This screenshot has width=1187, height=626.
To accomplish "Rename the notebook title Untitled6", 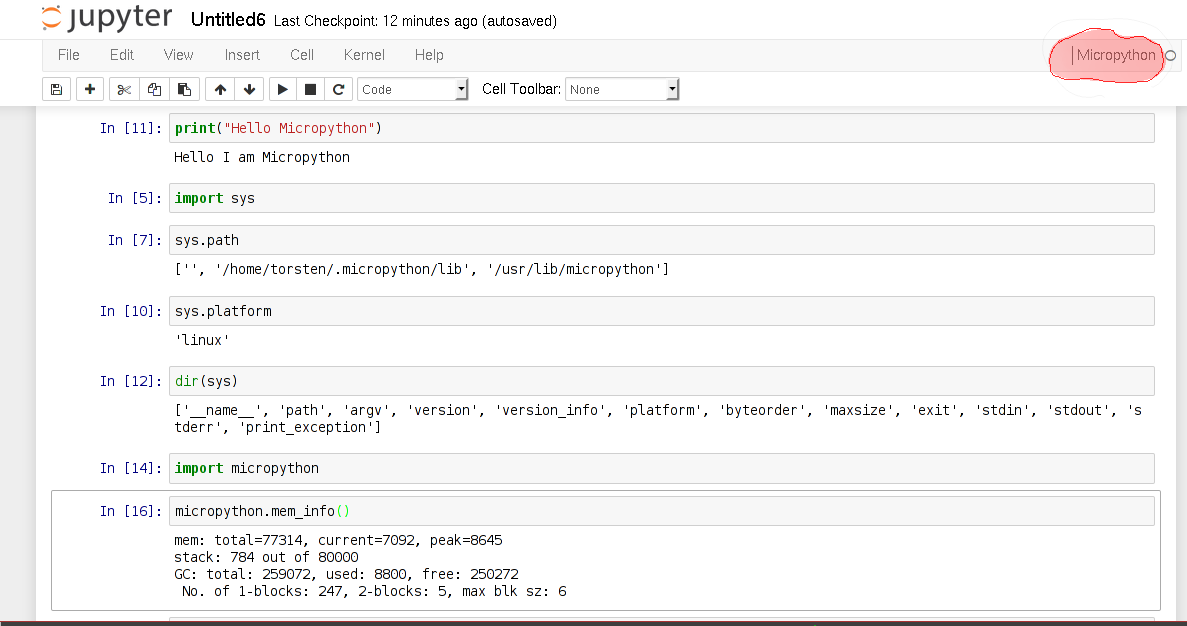I will click(228, 20).
